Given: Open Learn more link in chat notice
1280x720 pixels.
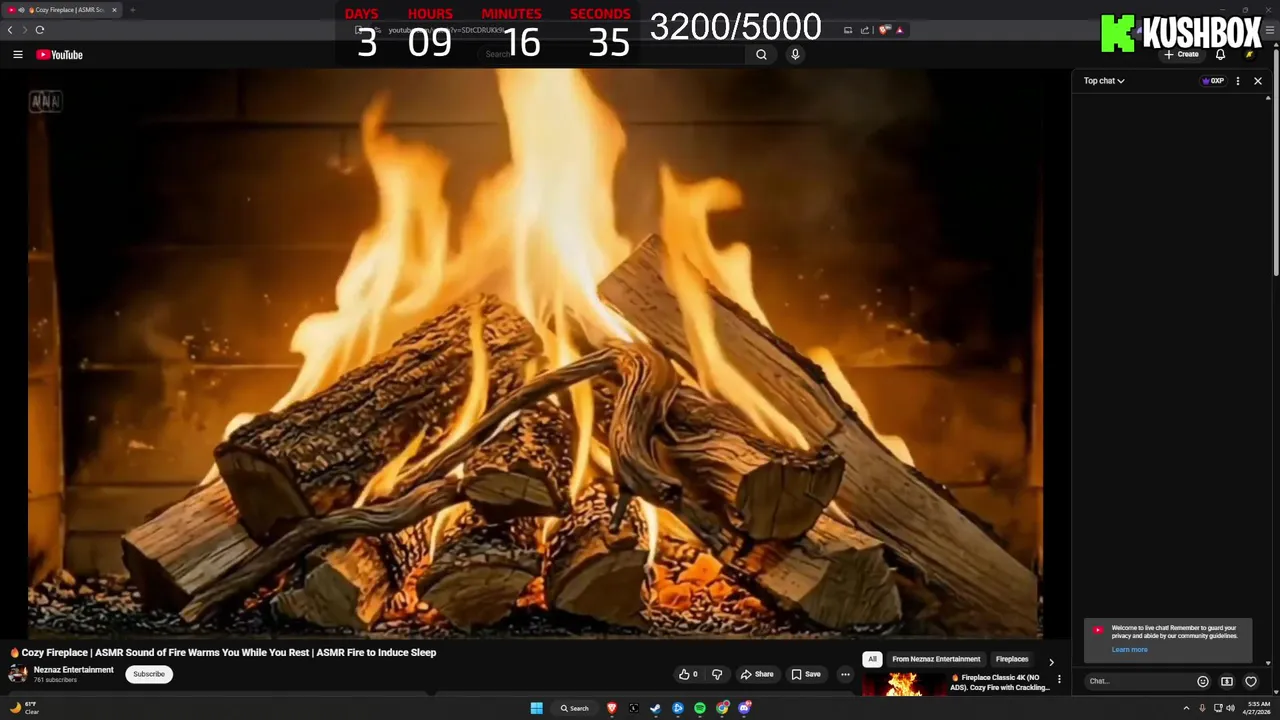Looking at the screenshot, I should click(x=1129, y=650).
